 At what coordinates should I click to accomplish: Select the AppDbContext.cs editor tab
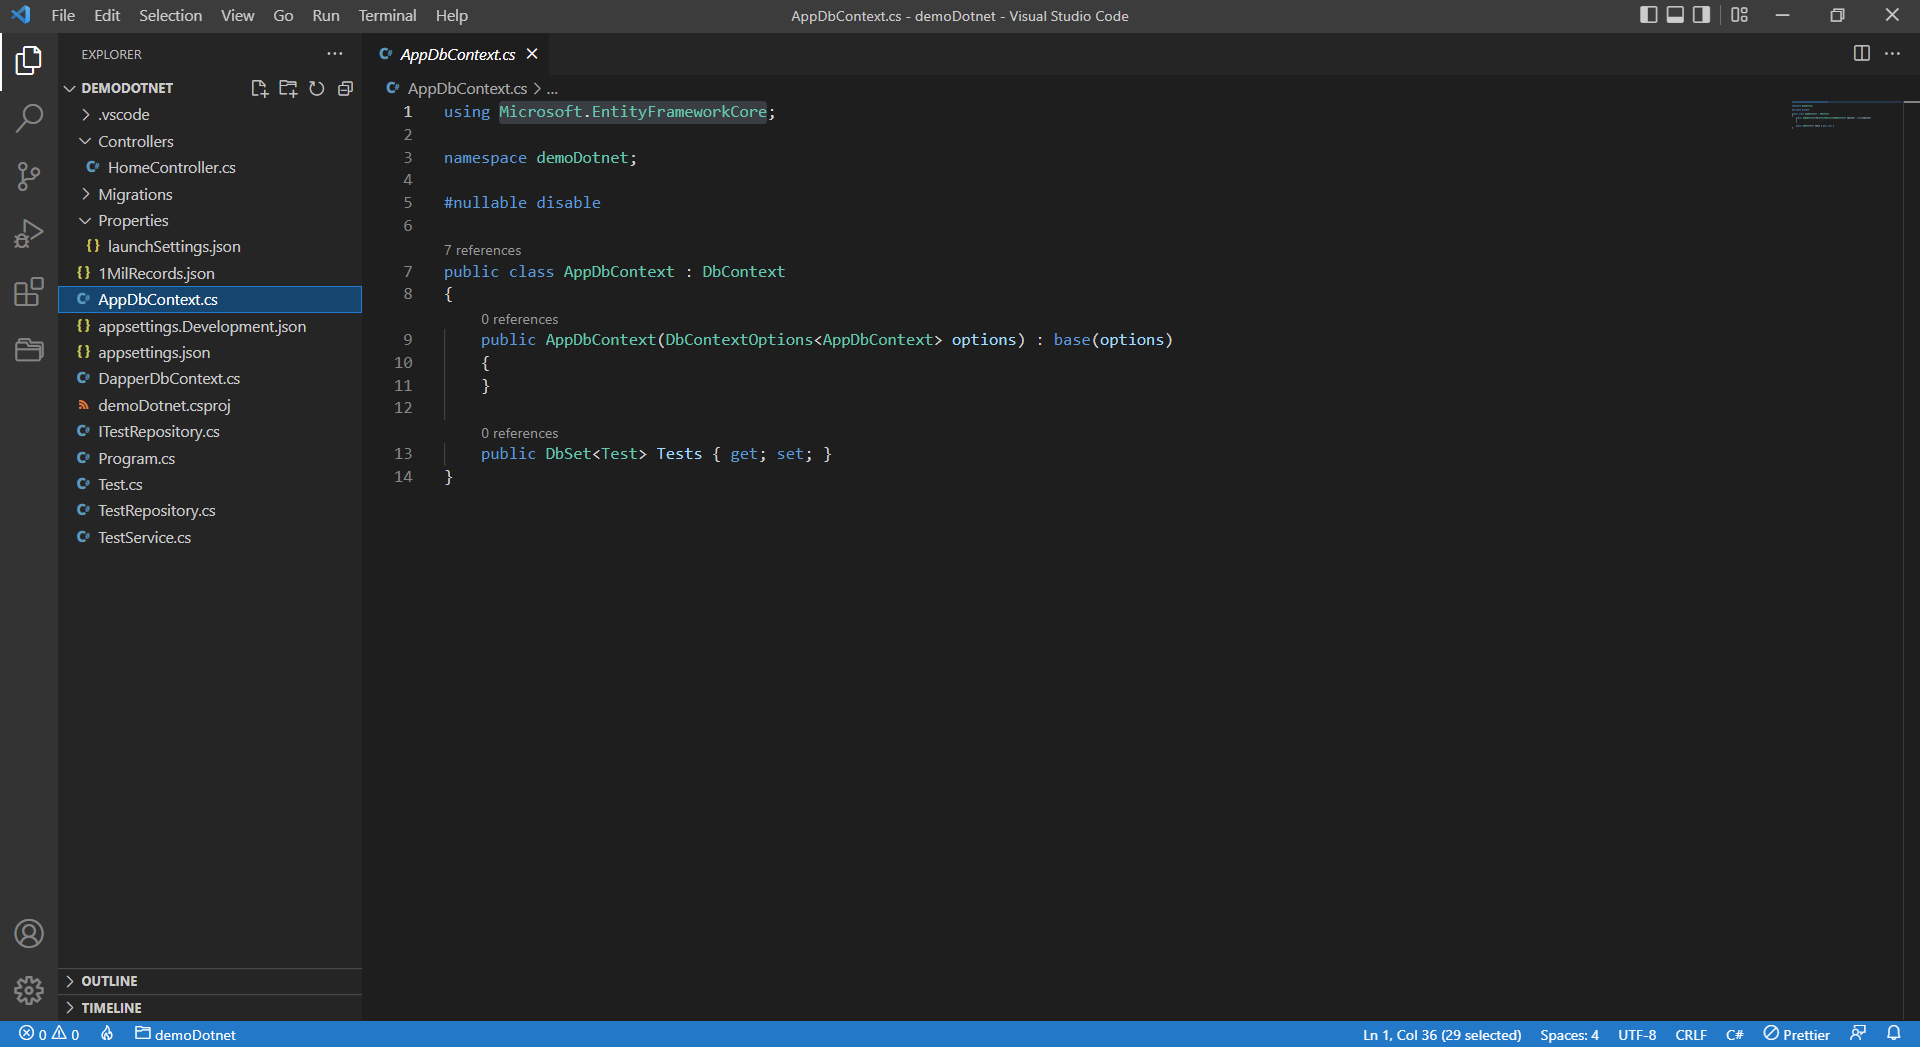coord(457,54)
